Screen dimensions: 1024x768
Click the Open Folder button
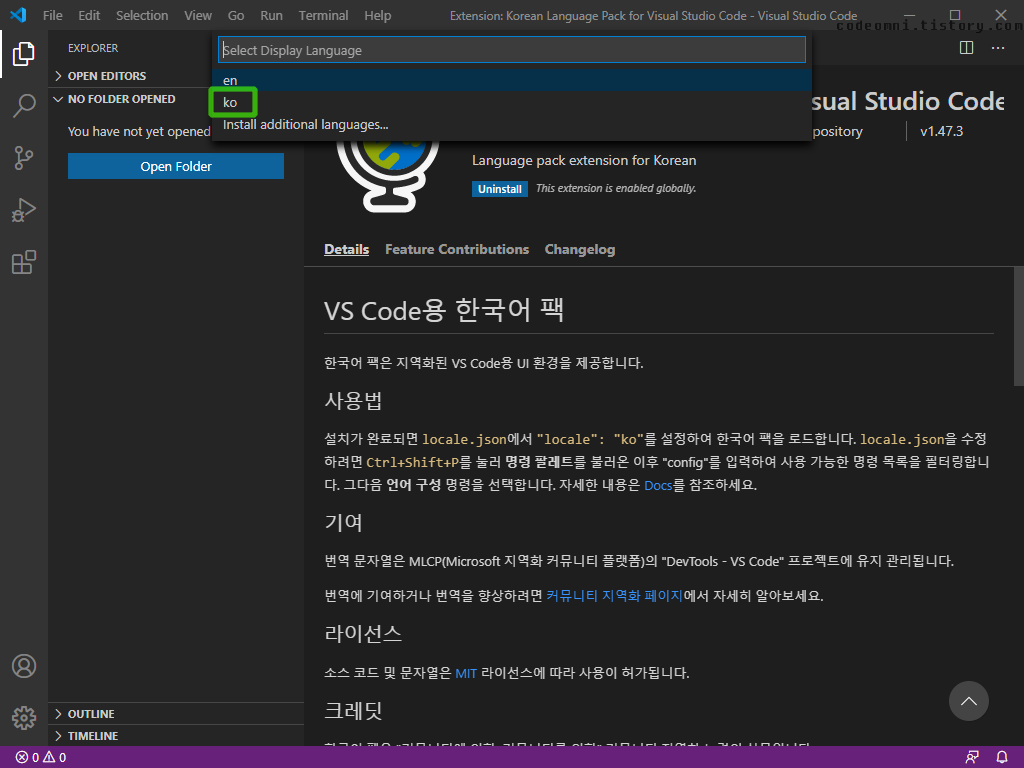(x=176, y=167)
